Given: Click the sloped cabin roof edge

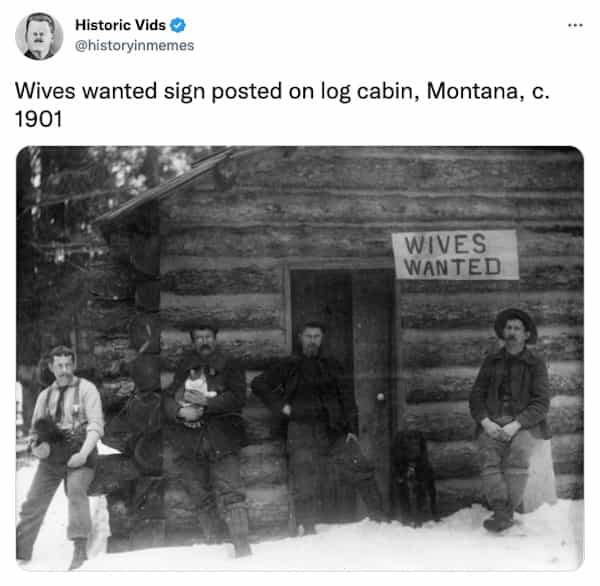Looking at the screenshot, I should click(x=165, y=188).
